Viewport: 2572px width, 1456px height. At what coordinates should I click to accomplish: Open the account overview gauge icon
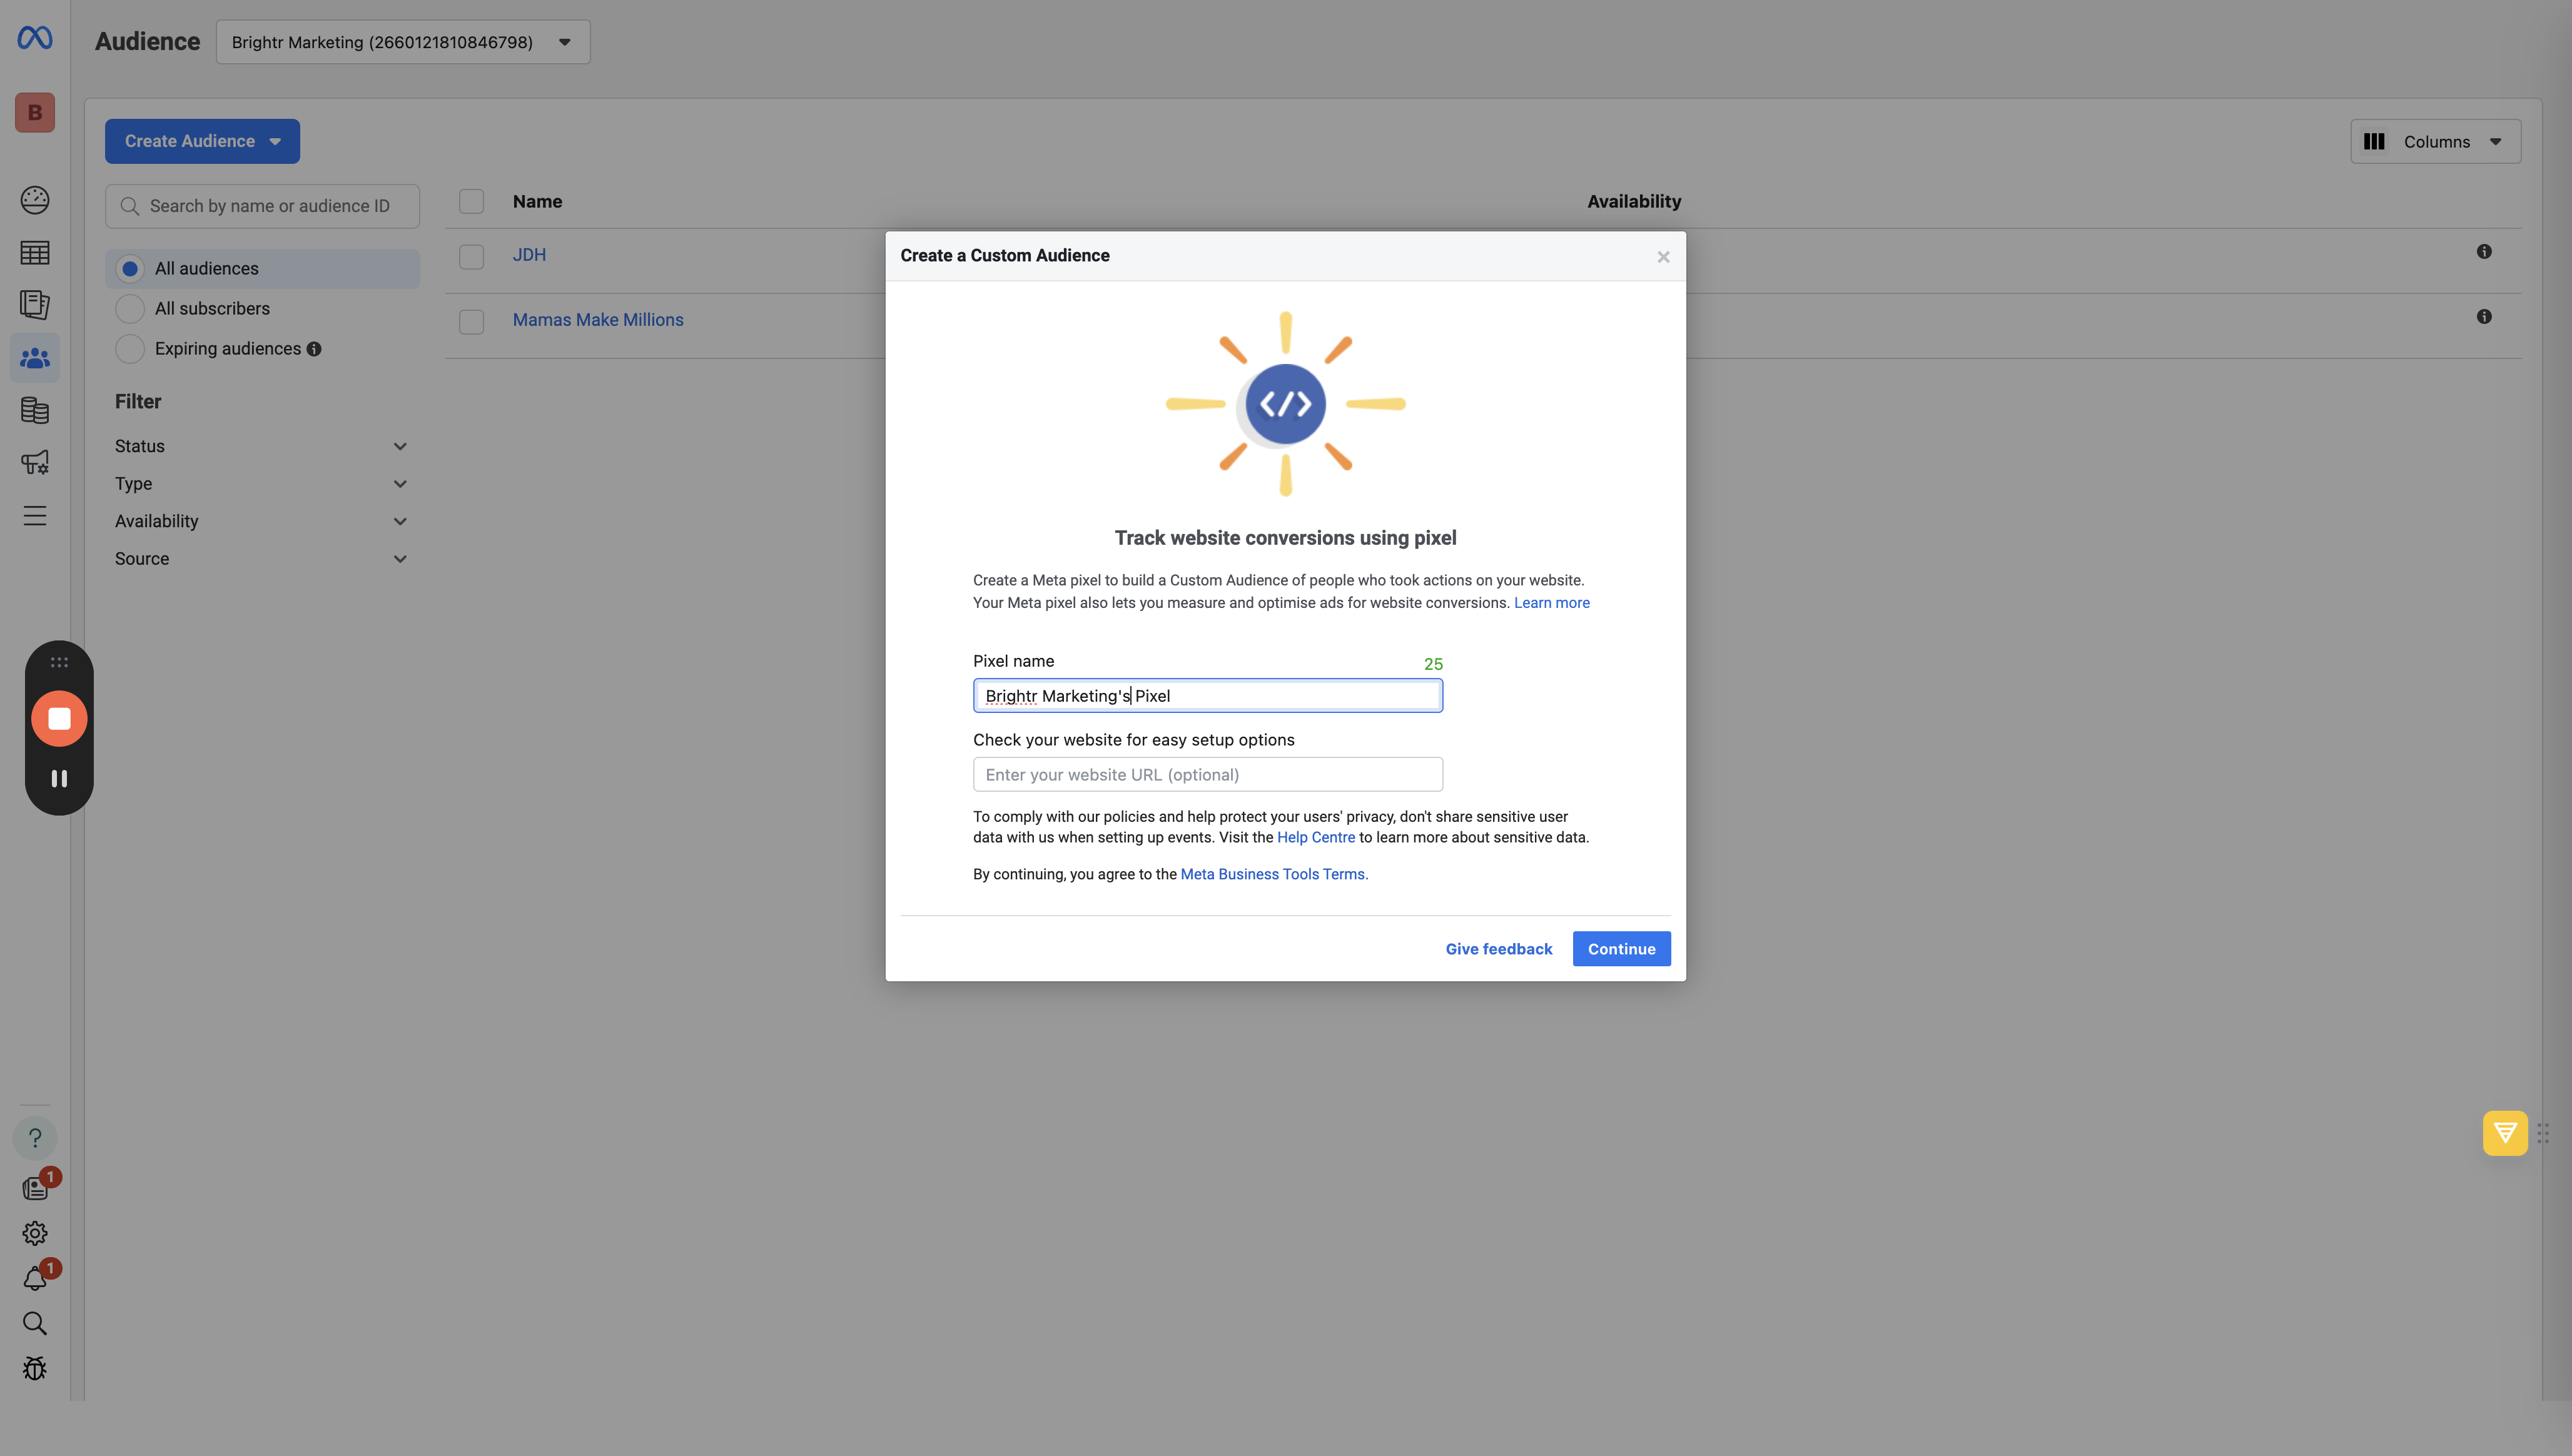35,200
